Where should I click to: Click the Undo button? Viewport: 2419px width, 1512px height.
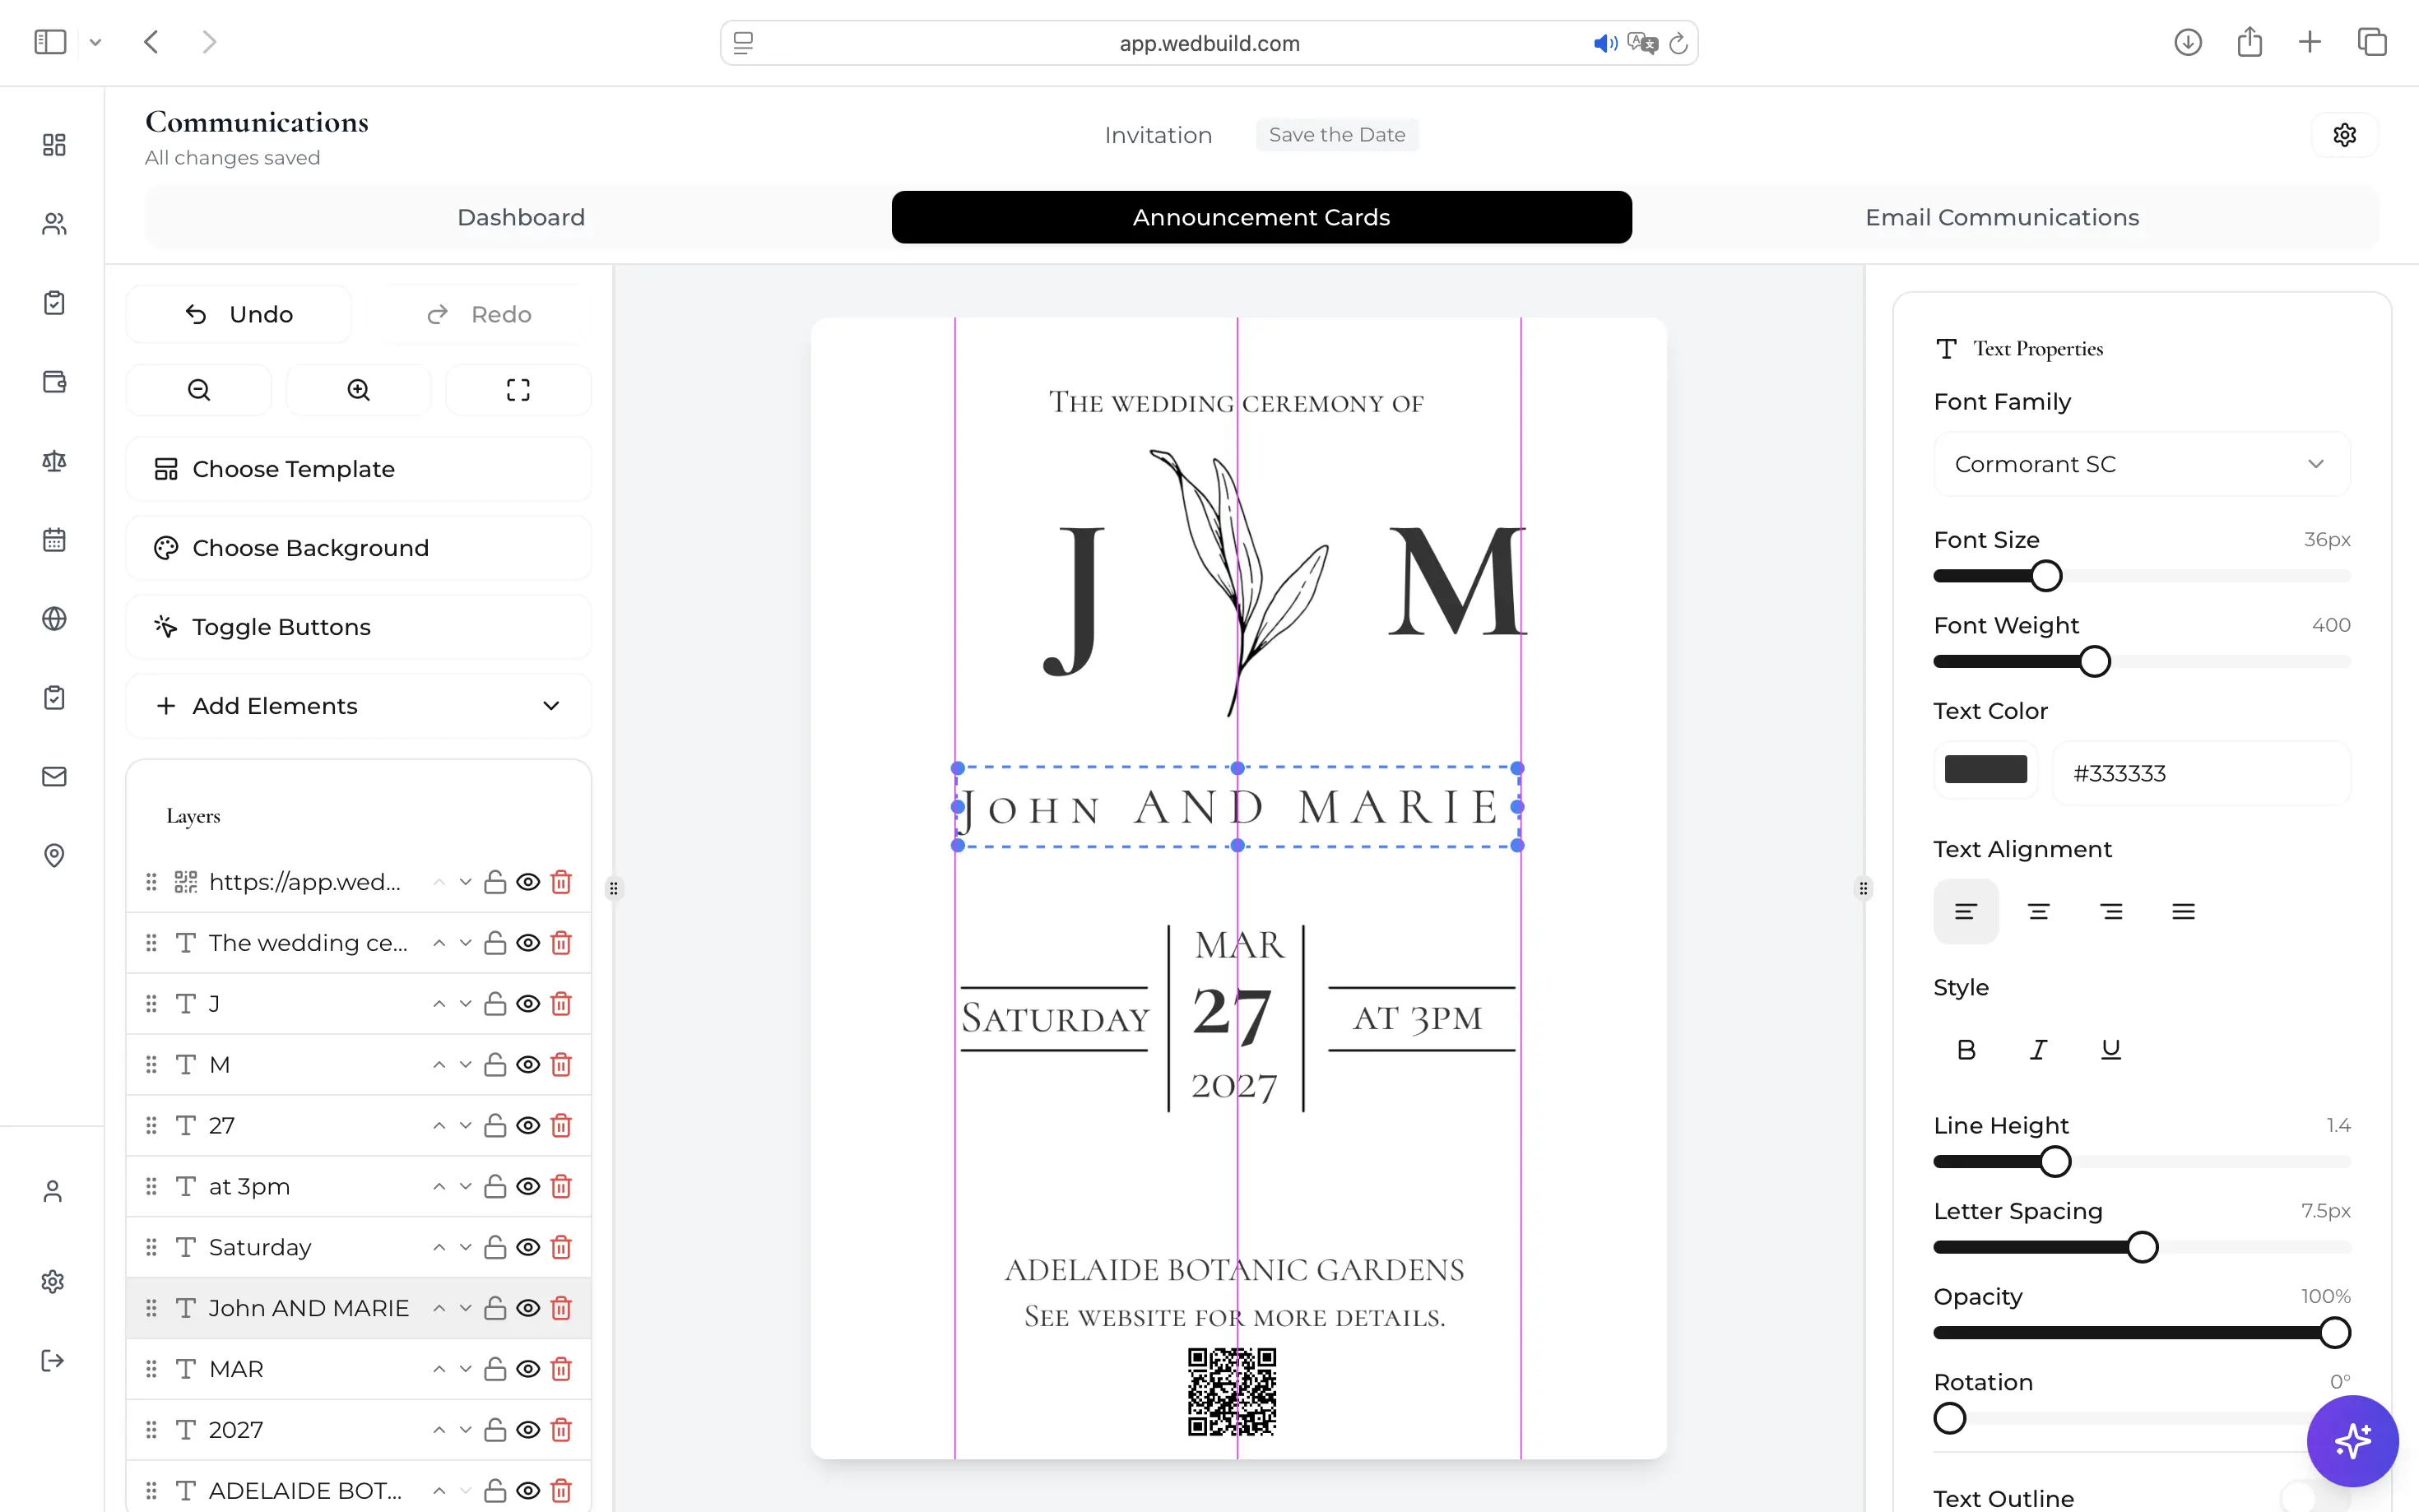238,315
